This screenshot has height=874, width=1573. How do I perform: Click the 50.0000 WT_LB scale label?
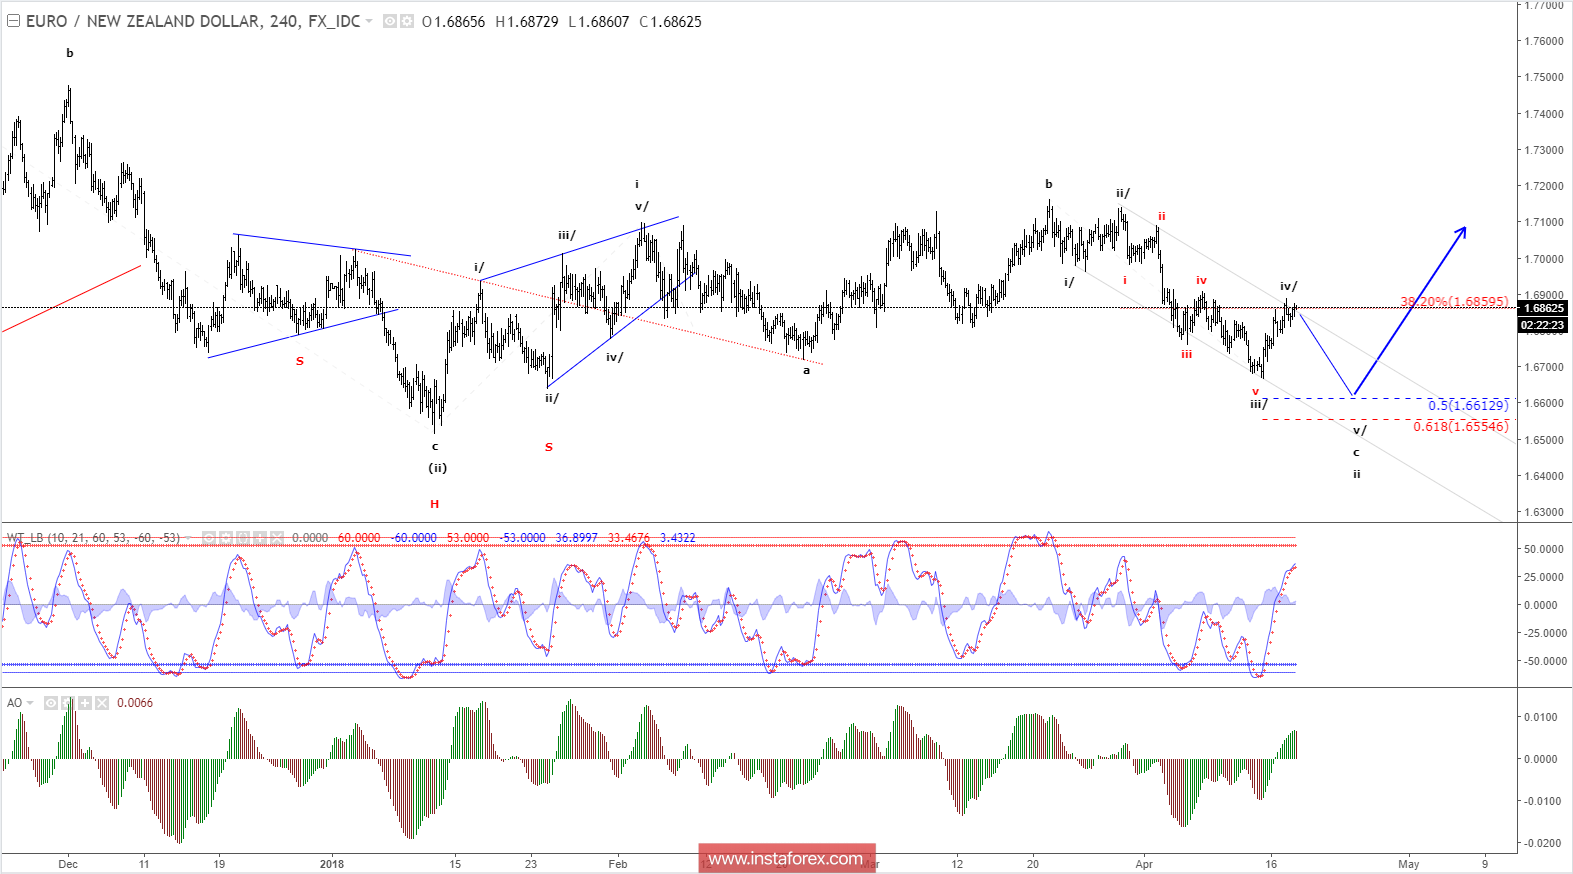coord(1544,549)
